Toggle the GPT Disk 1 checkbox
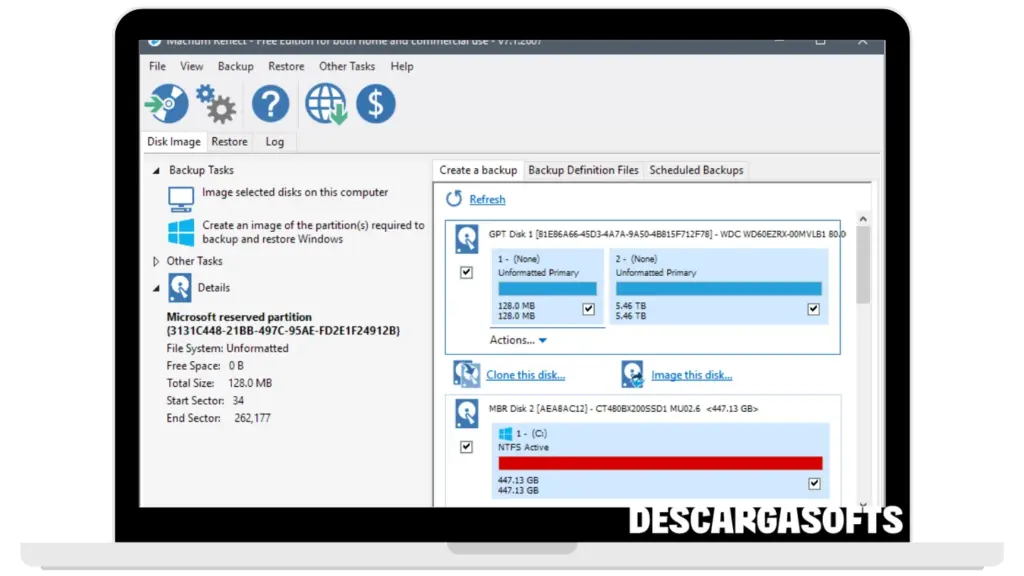The height and width of the screenshot is (576, 1024). [x=466, y=273]
